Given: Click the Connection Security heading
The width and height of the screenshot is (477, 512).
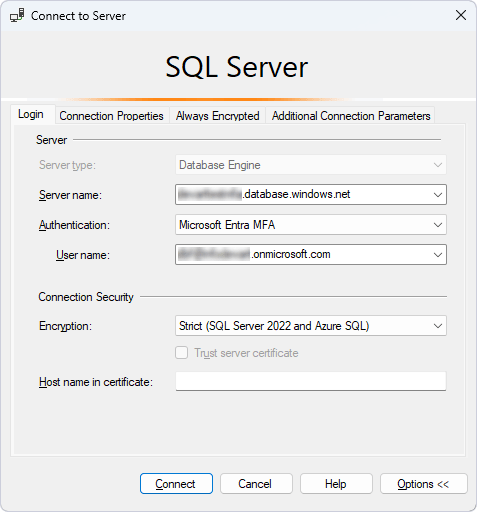Looking at the screenshot, I should (86, 297).
